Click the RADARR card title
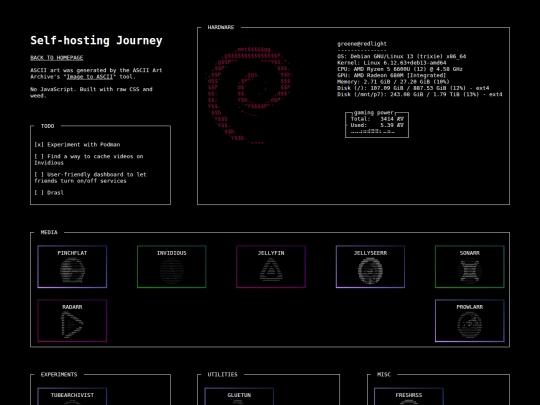The image size is (540, 405). pyautogui.click(x=72, y=307)
